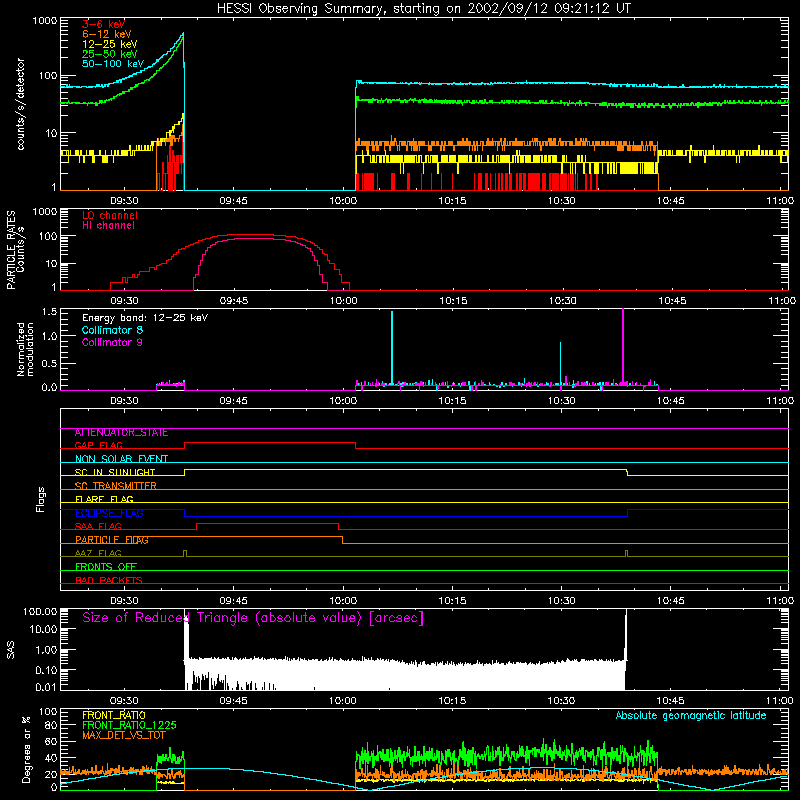Click the yellow FRONT_RATIO legend label
Viewport: 800px width, 800px height.
click(x=114, y=715)
